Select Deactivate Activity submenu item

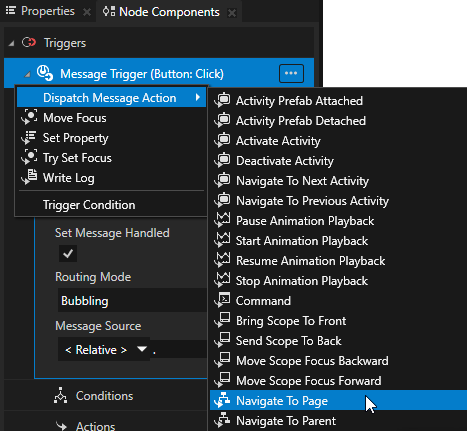(338, 160)
